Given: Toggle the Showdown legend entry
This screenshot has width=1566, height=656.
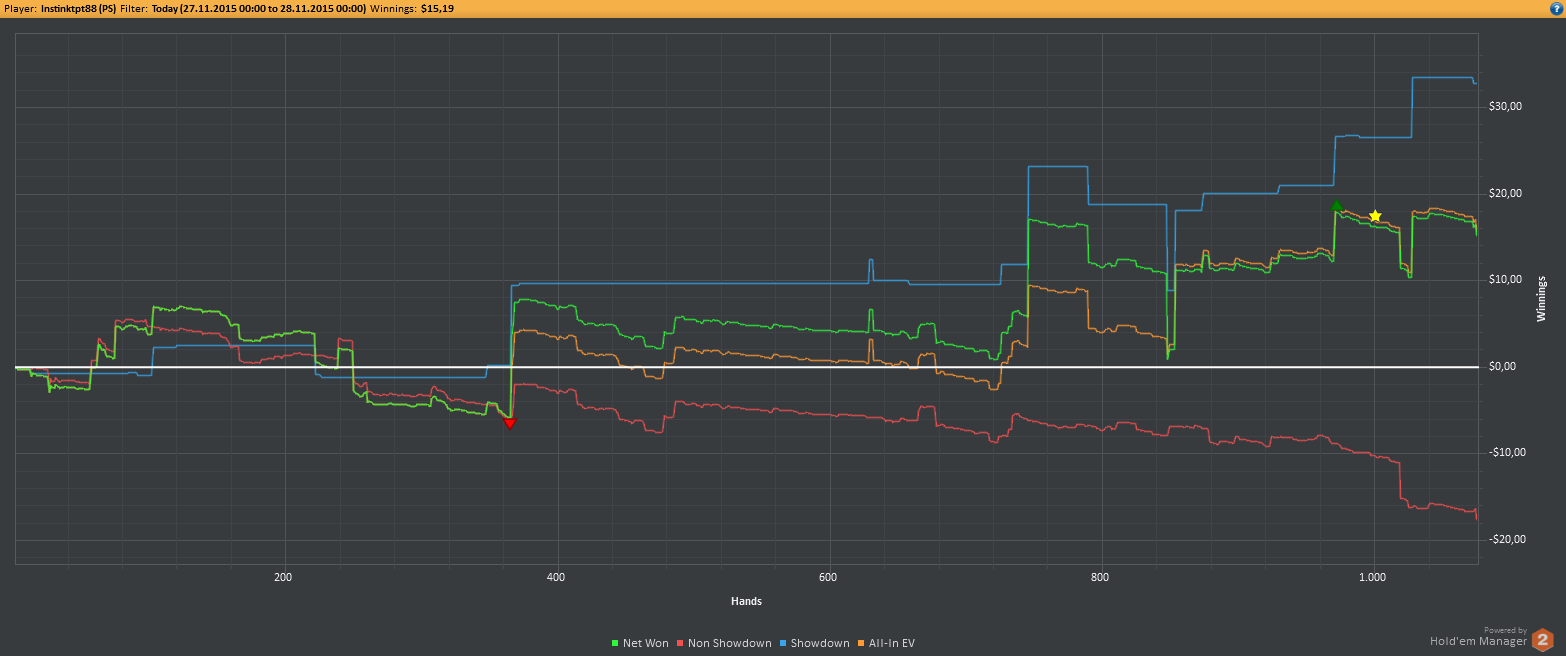Looking at the screenshot, I should [x=815, y=643].
